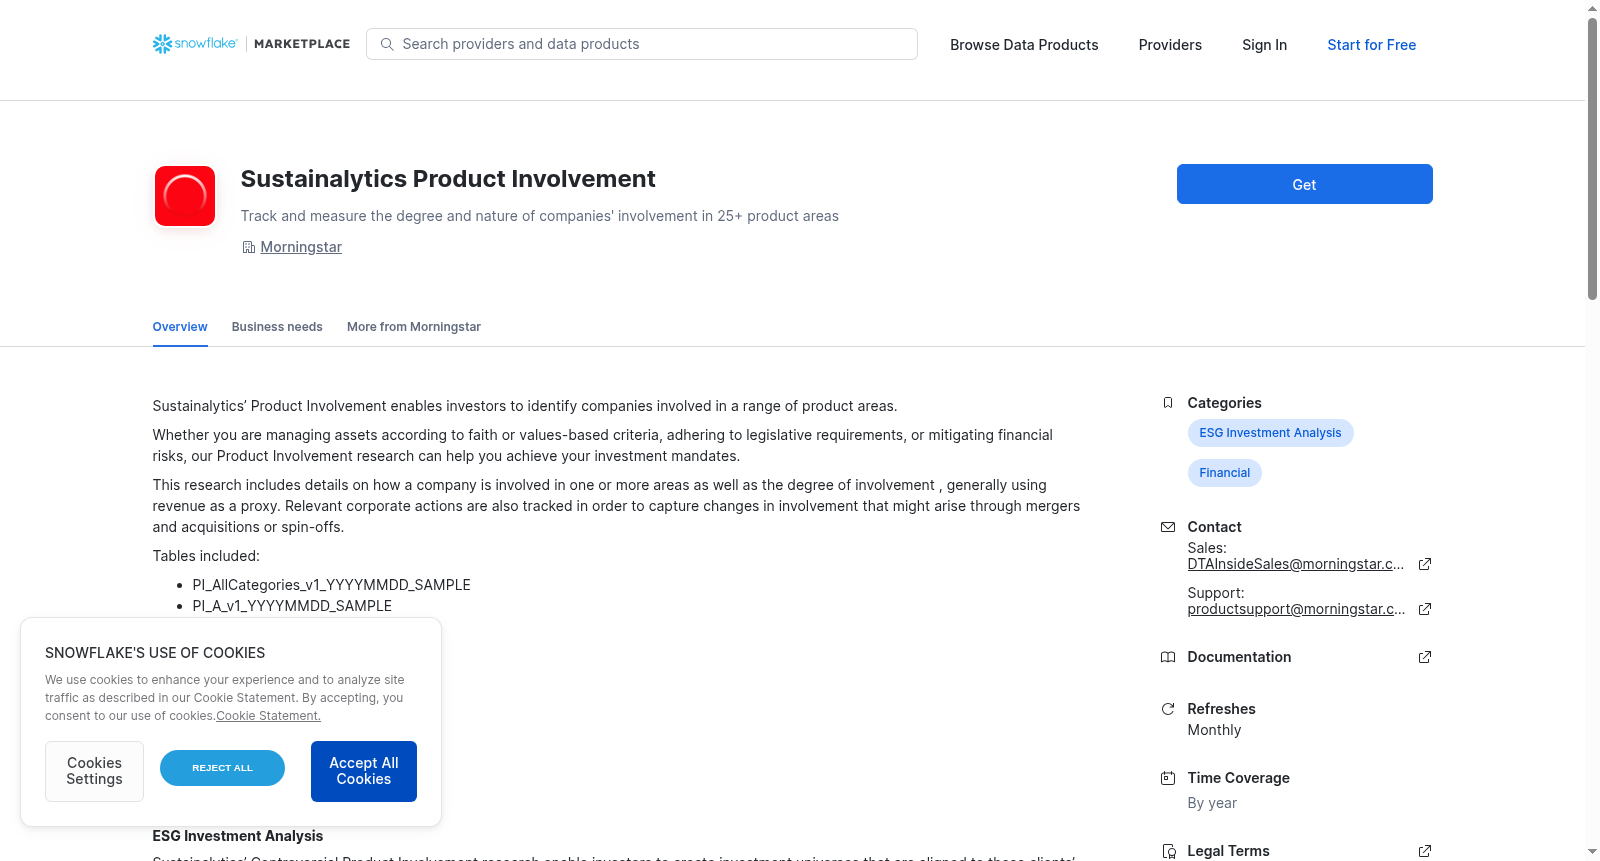Focus the search providers input field
Image resolution: width=1600 pixels, height=861 pixels.
click(642, 44)
